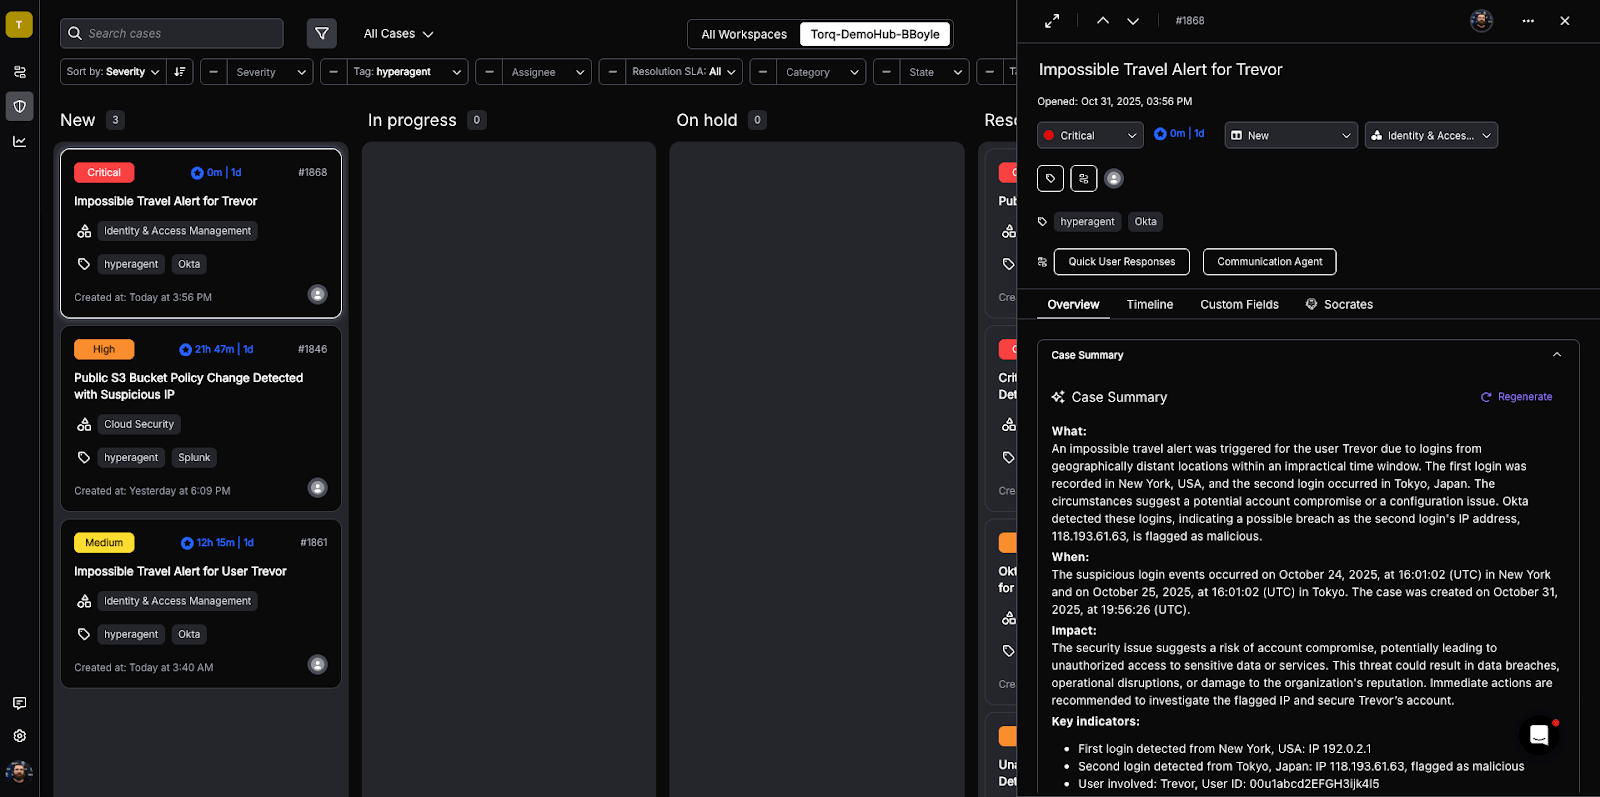Click assignee avatar on case #1868 card
The width and height of the screenshot is (1600, 797).
tap(318, 294)
